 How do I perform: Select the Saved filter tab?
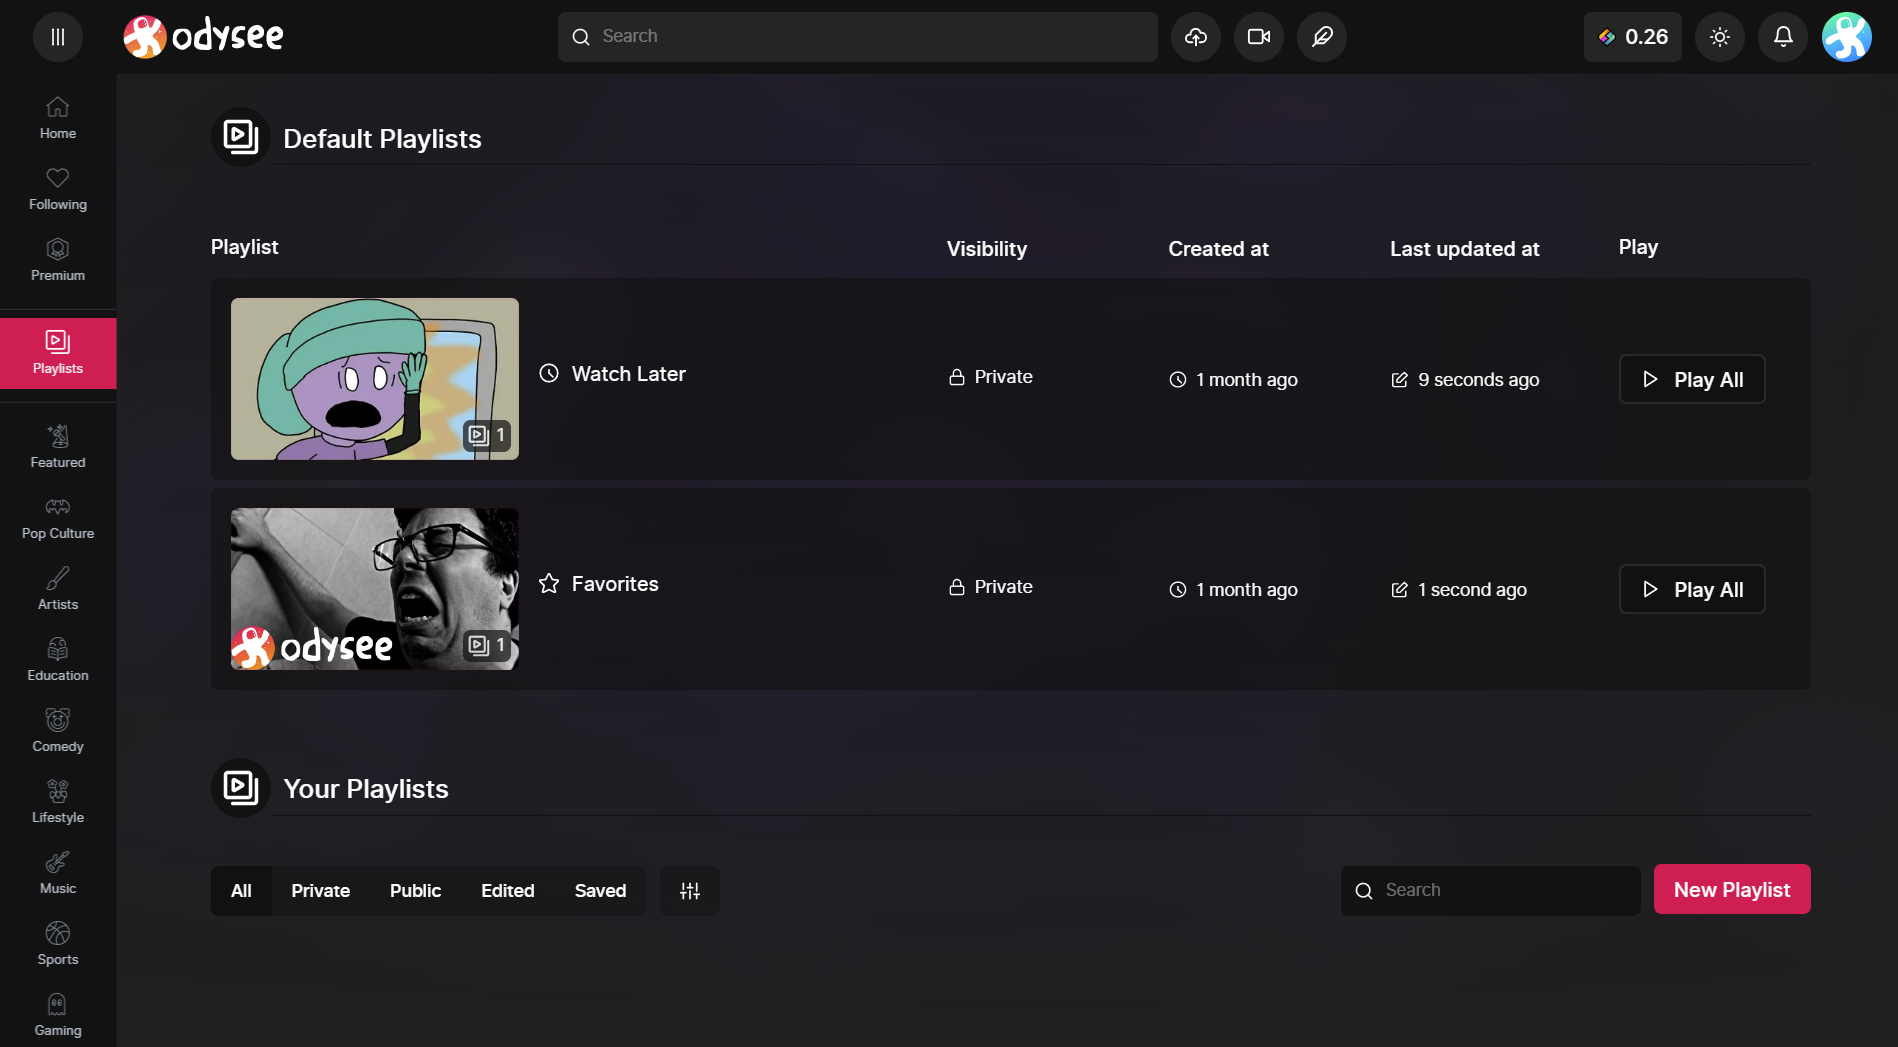pos(600,891)
